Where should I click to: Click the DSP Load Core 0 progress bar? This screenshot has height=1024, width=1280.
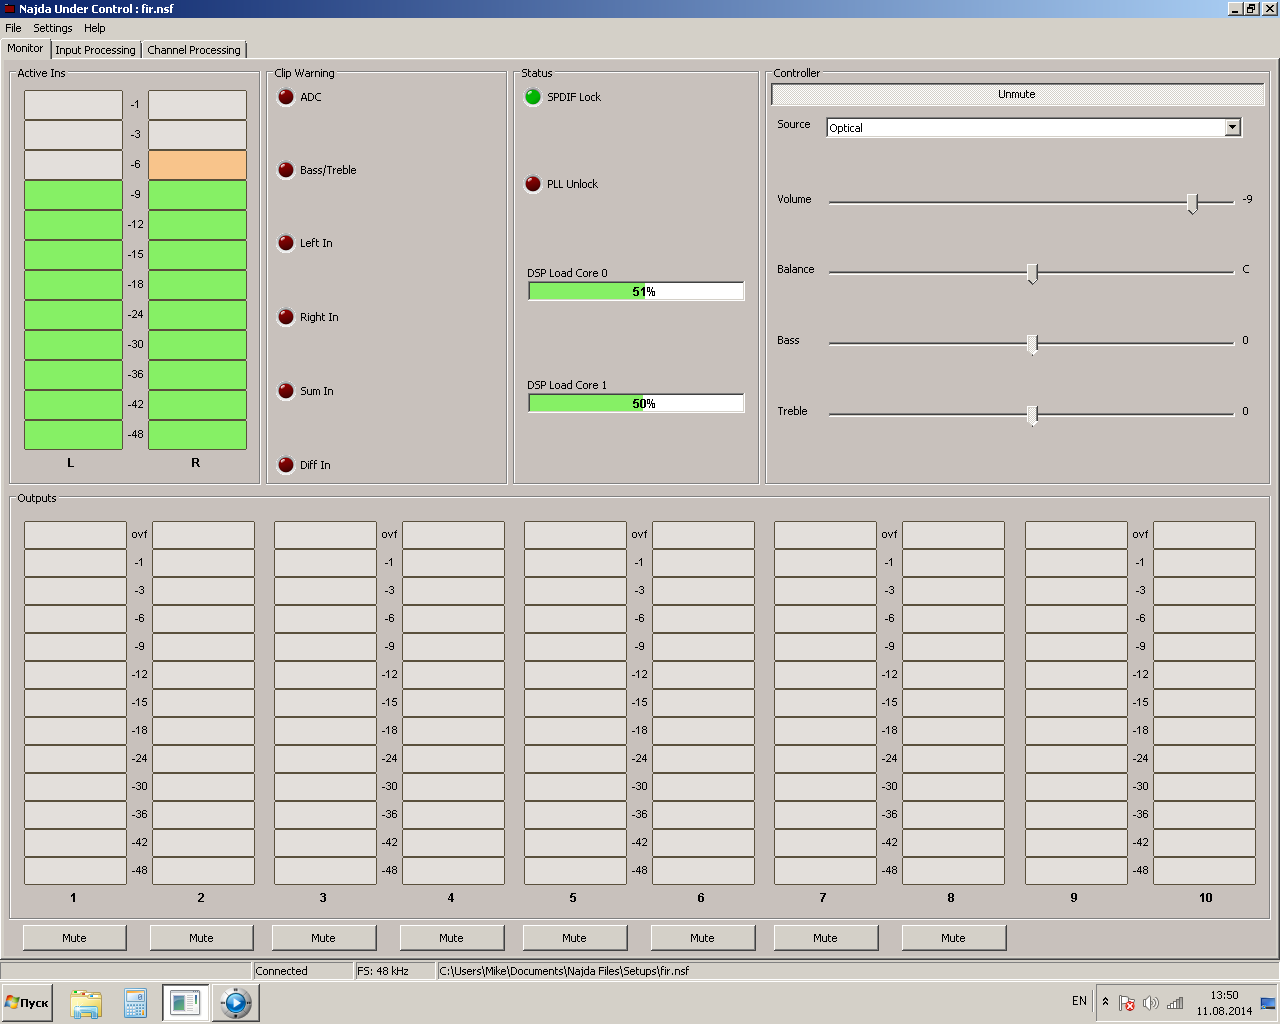pyautogui.click(x=636, y=291)
